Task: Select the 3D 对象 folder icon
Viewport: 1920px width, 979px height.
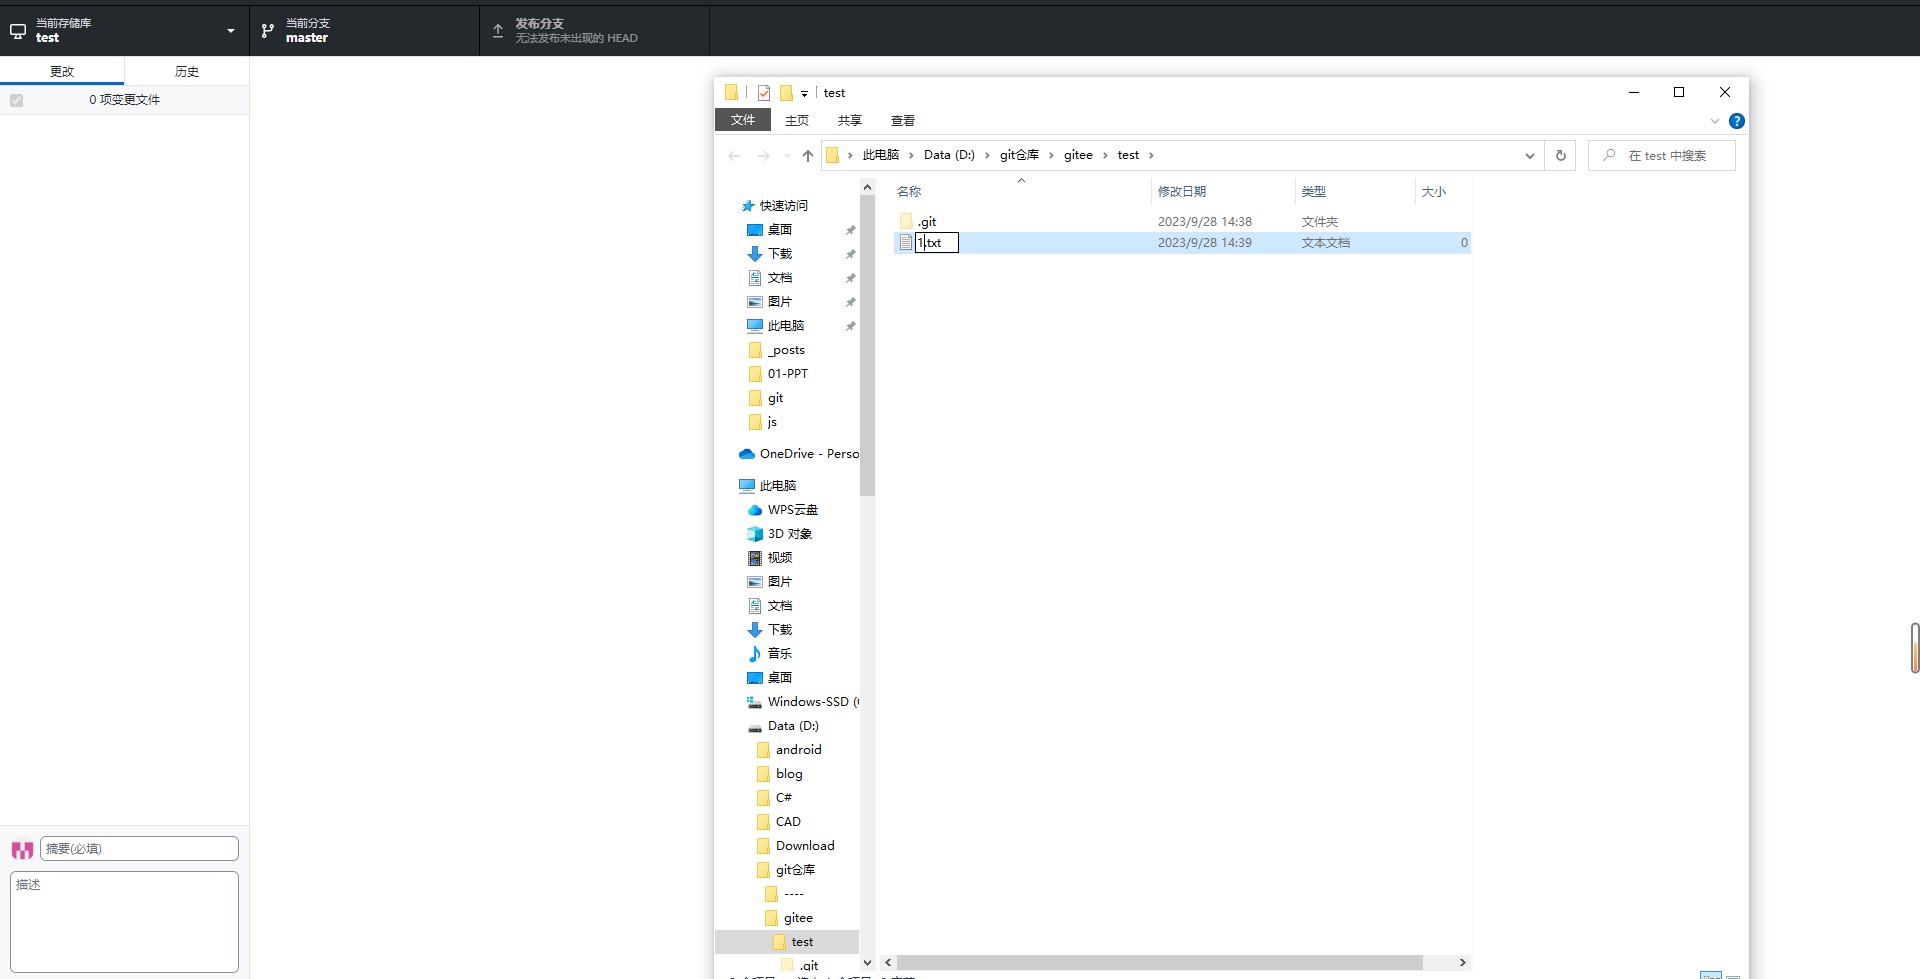Action: tap(755, 534)
